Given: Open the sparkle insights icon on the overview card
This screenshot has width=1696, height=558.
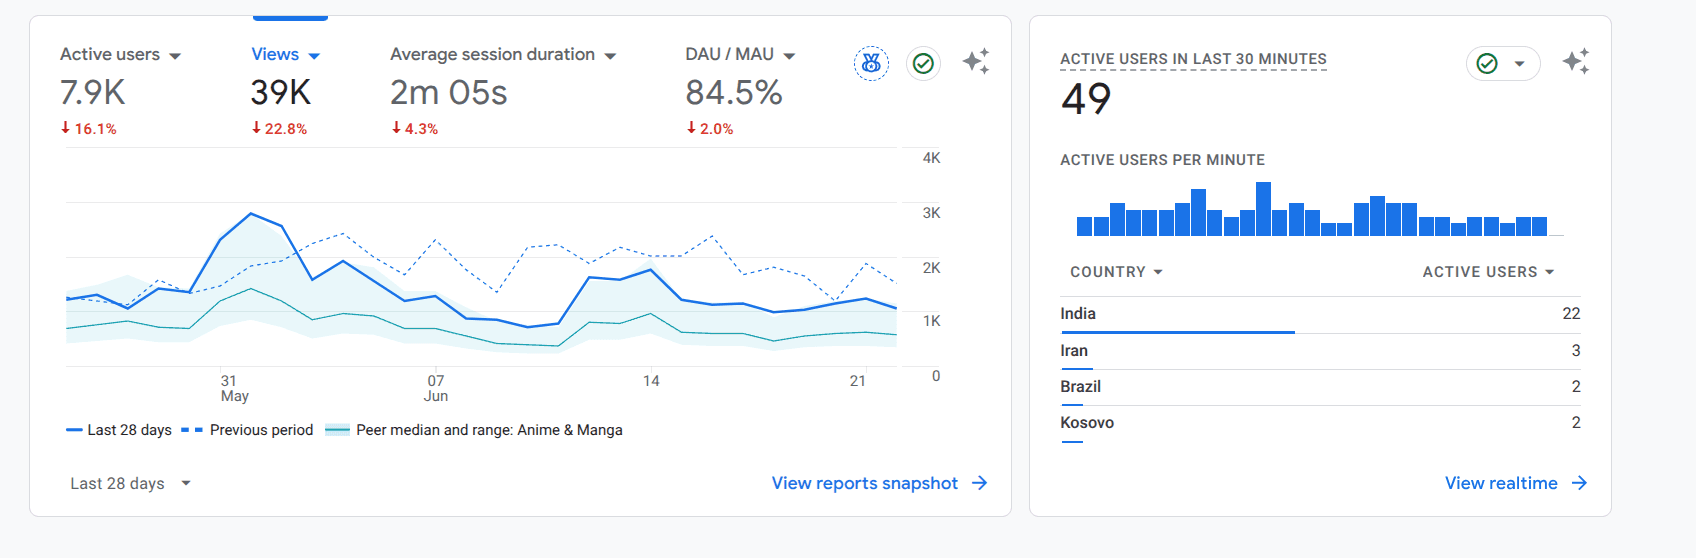Looking at the screenshot, I should tap(976, 62).
